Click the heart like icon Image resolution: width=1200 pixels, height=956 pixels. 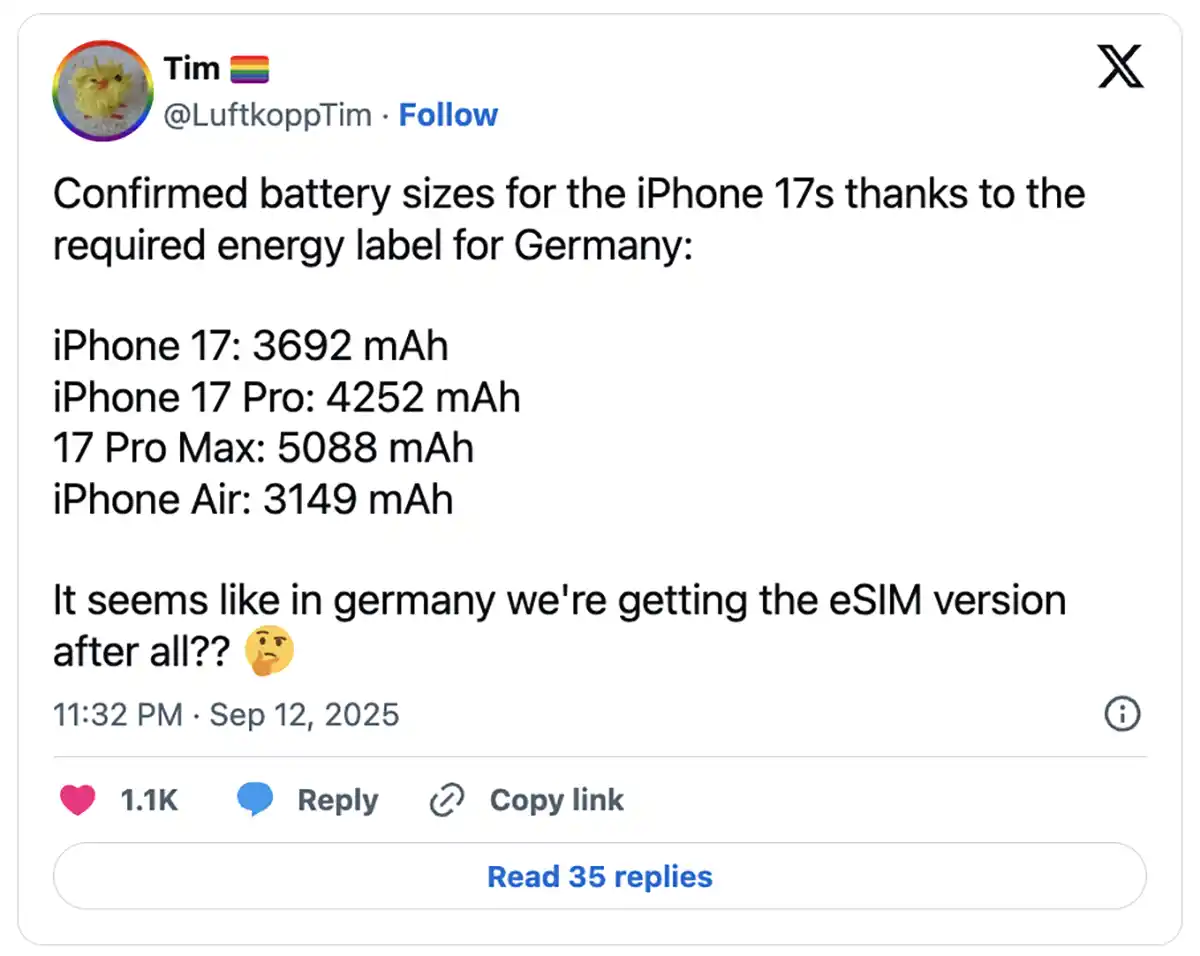point(78,800)
